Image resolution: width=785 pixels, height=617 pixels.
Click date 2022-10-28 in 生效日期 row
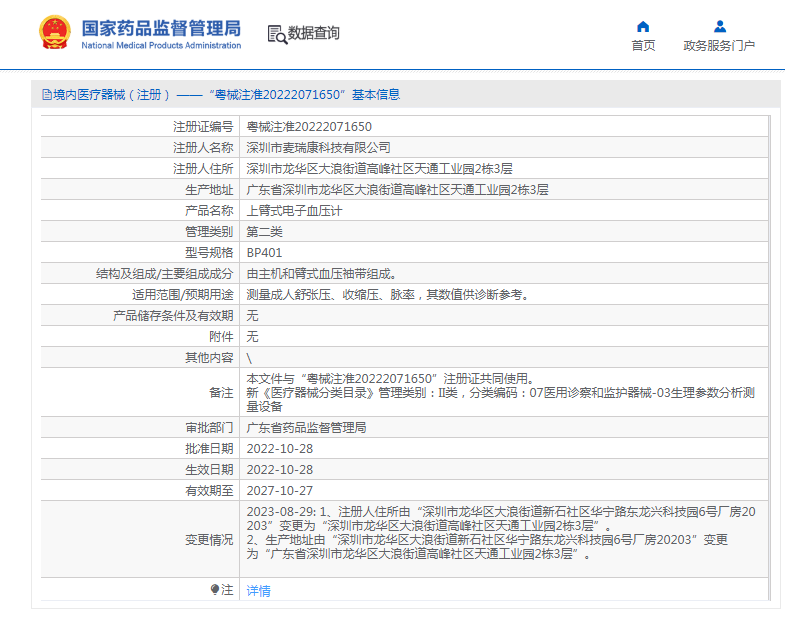click(x=280, y=470)
